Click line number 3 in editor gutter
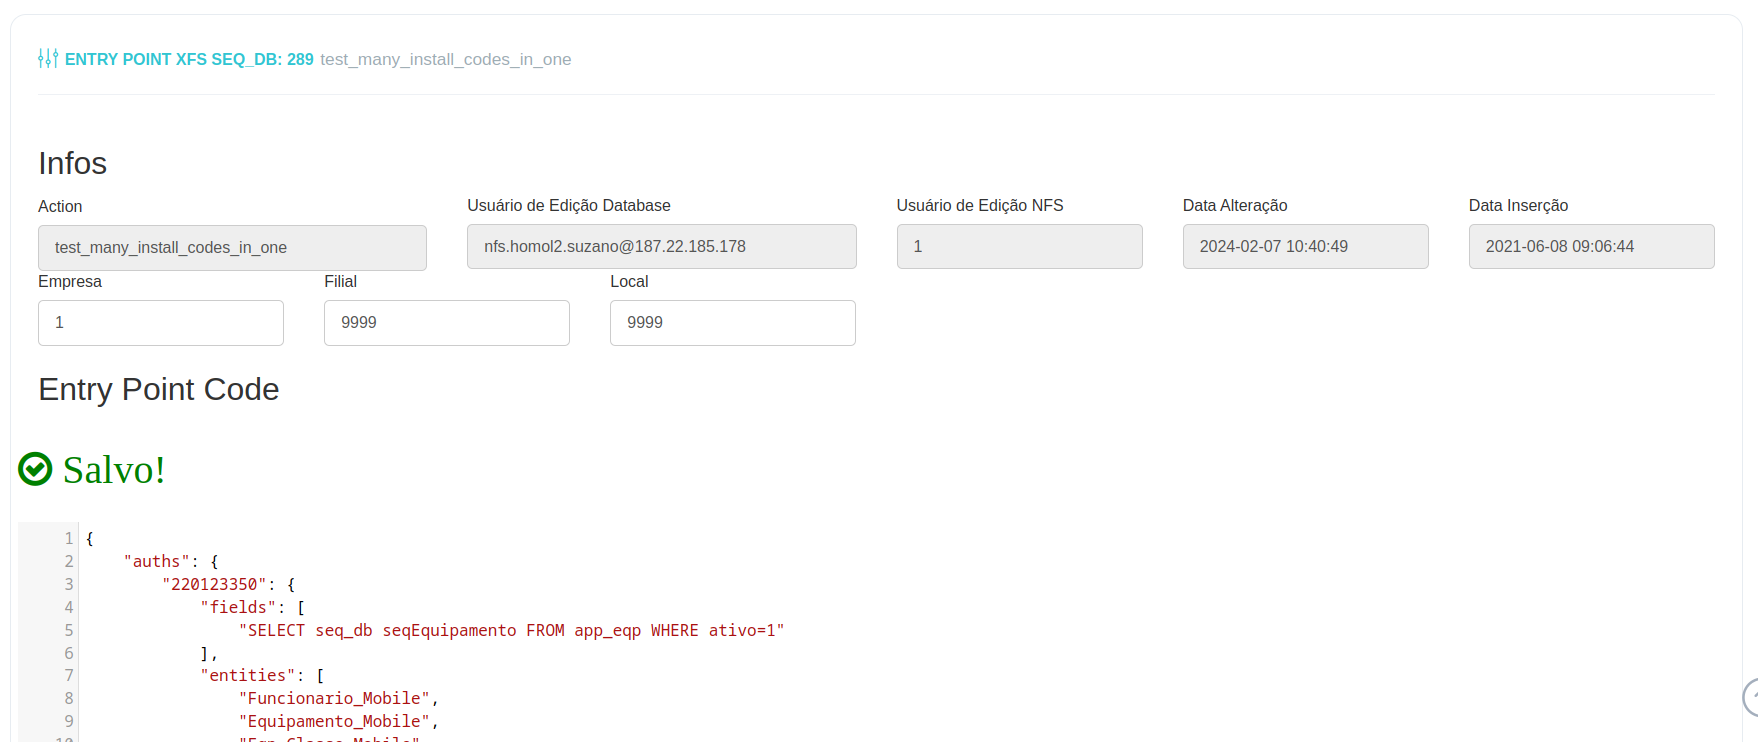Image resolution: width=1758 pixels, height=742 pixels. [x=69, y=585]
